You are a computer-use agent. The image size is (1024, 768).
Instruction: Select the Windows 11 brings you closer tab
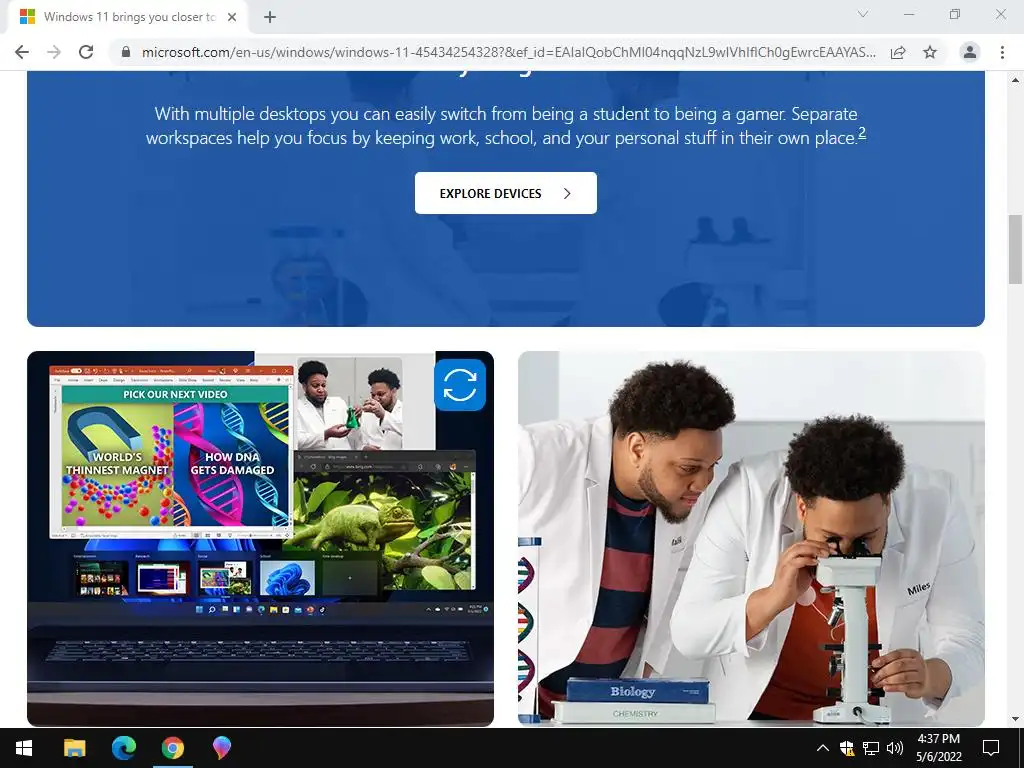pyautogui.click(x=127, y=17)
